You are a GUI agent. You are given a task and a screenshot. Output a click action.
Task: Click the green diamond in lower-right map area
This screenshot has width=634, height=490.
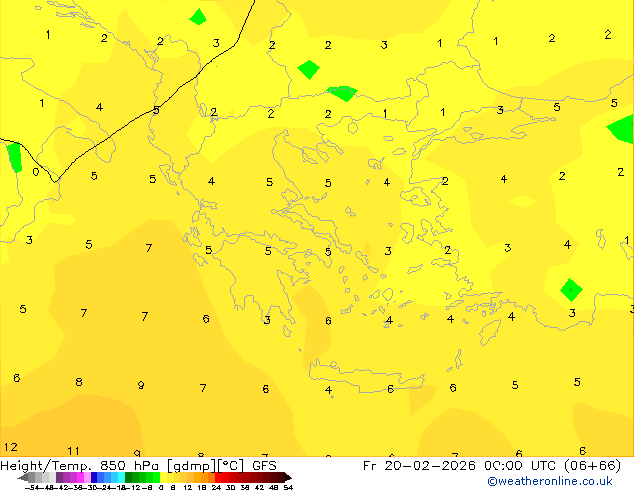click(x=571, y=290)
